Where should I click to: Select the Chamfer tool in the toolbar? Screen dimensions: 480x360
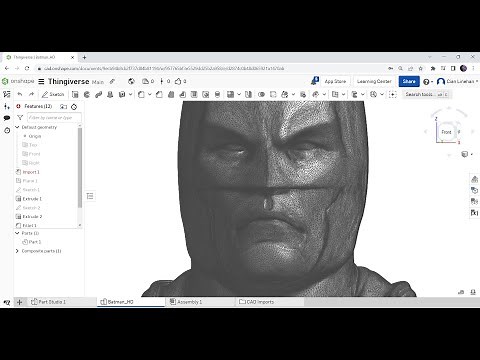(159, 95)
